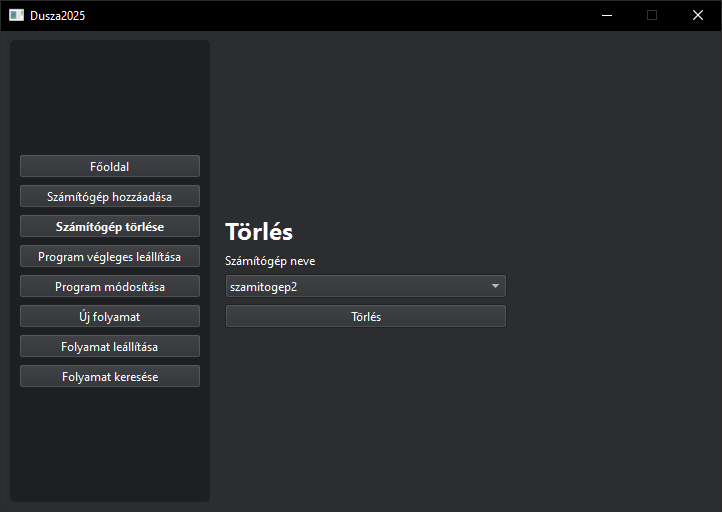
Task: Open Program végleges leállítása page
Action: [110, 256]
